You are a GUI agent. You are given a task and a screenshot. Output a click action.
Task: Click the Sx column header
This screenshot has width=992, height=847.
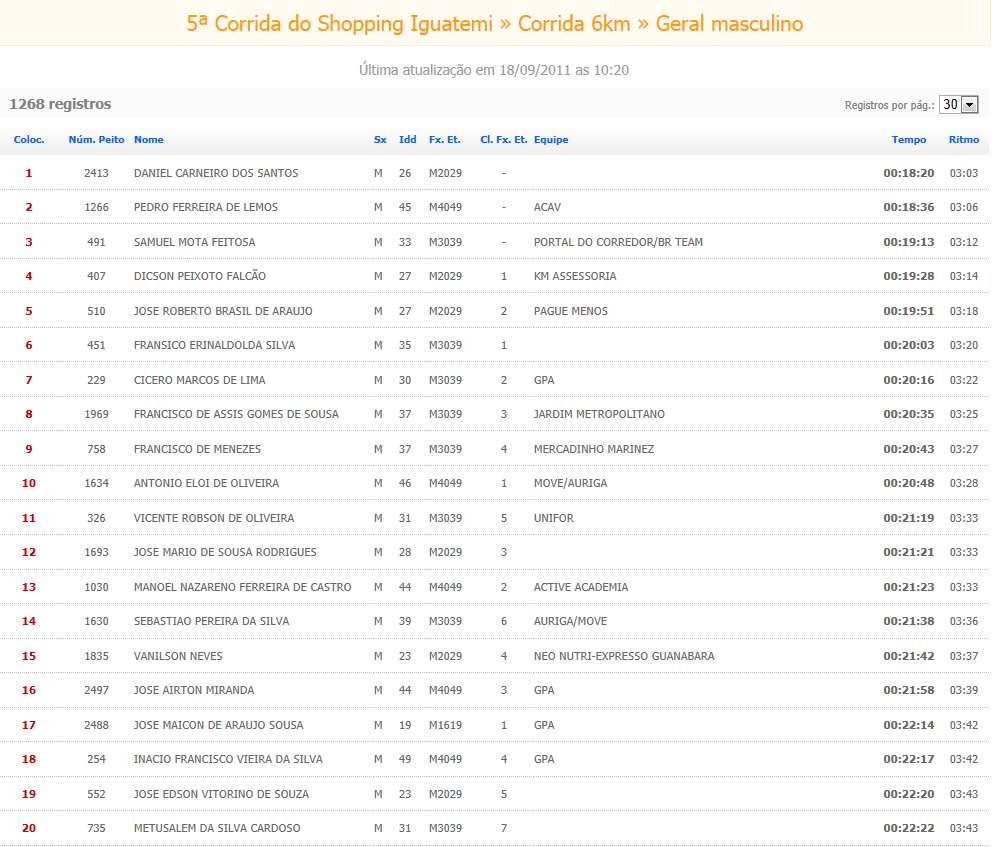click(x=379, y=140)
